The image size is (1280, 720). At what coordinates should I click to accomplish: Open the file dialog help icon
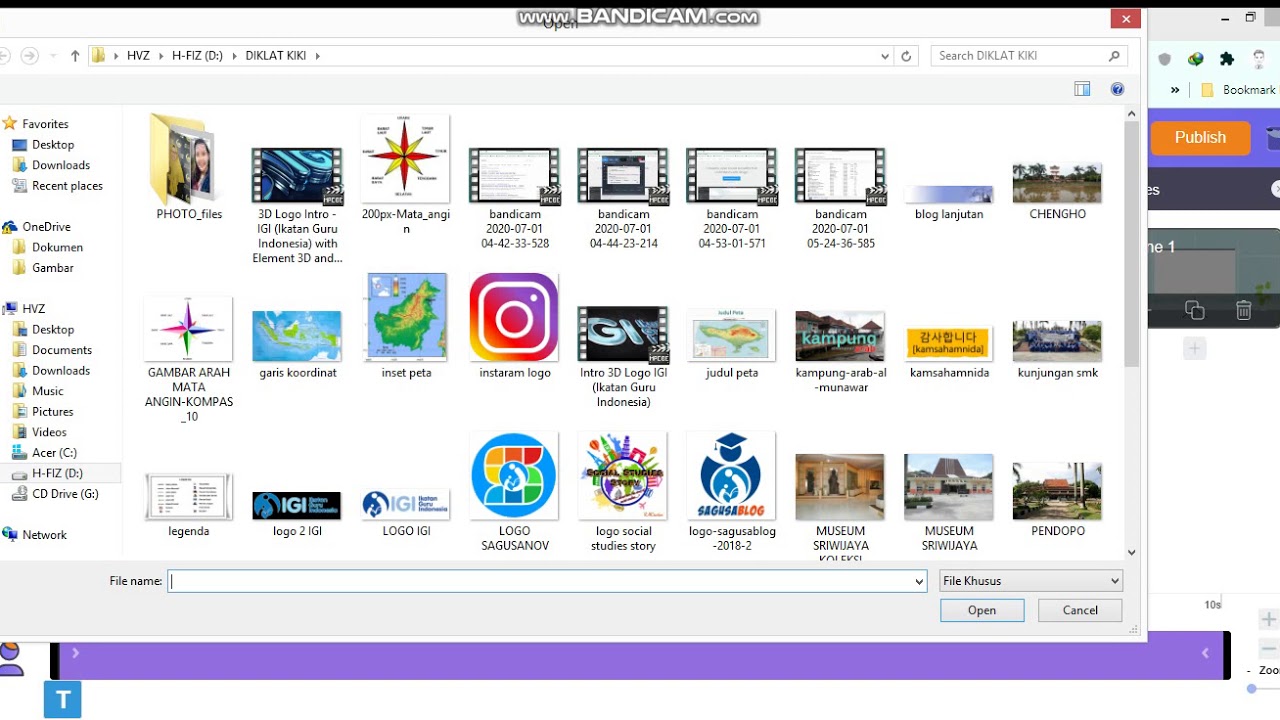click(1118, 89)
